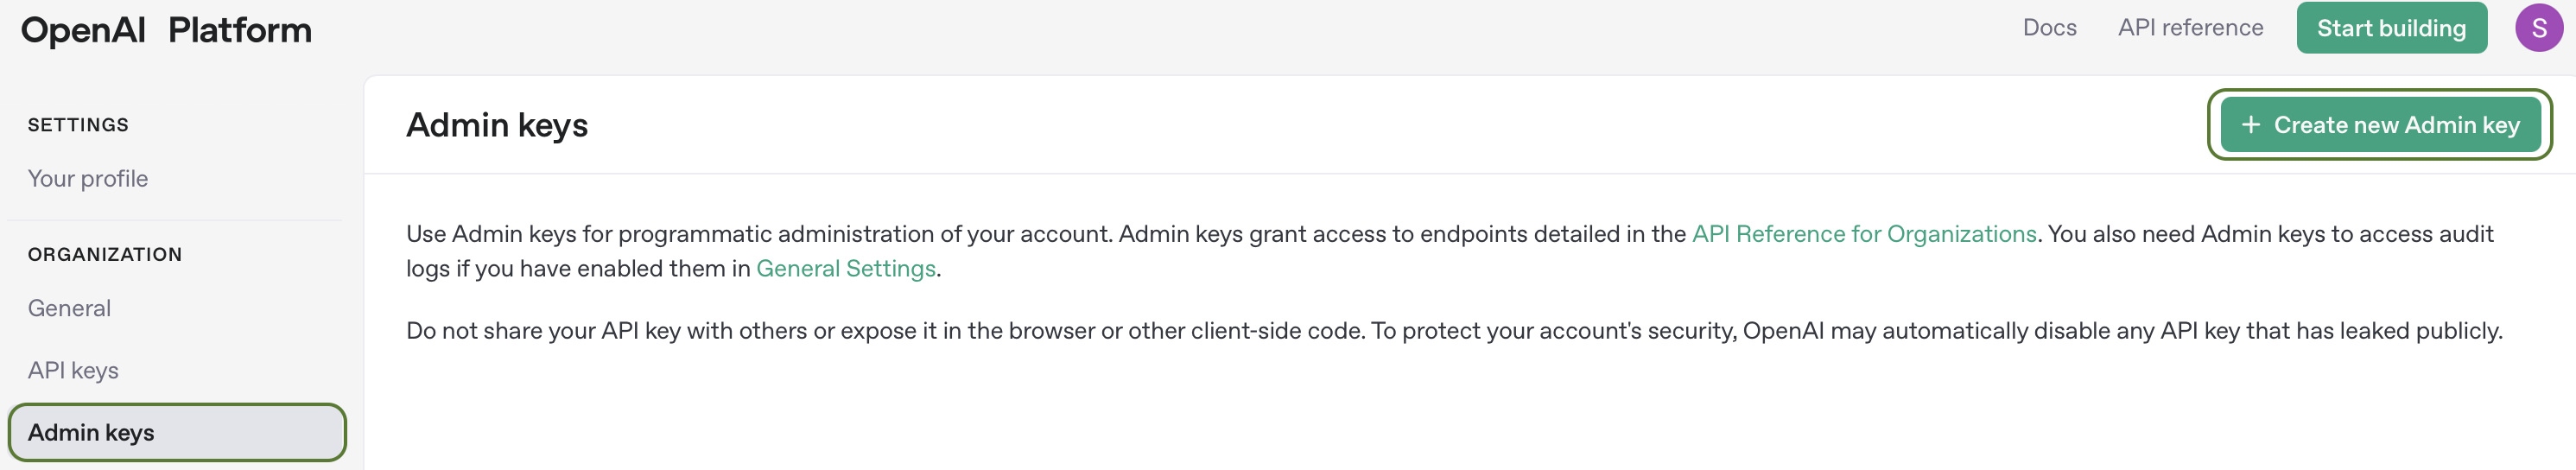Follow API Reference for Organizations link
This screenshot has height=470, width=2576.
coord(1864,234)
